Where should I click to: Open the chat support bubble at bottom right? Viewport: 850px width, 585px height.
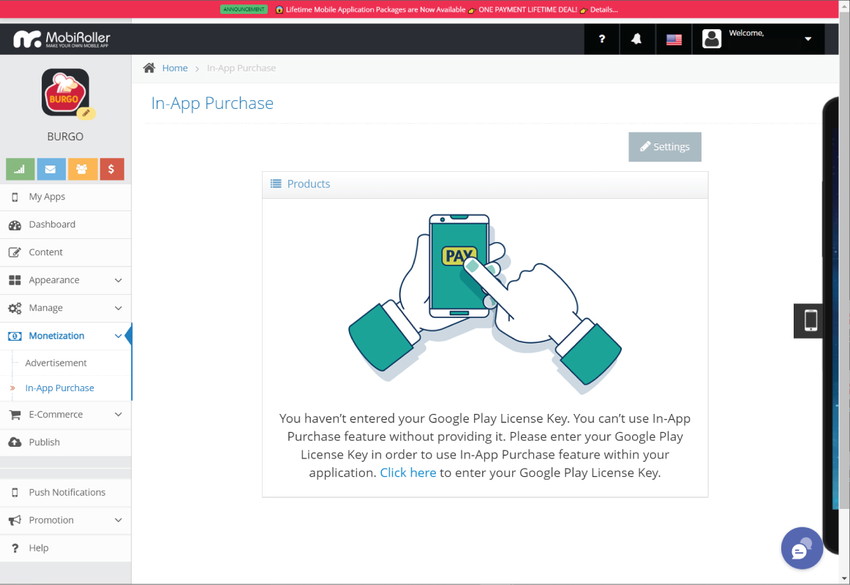[x=801, y=548]
